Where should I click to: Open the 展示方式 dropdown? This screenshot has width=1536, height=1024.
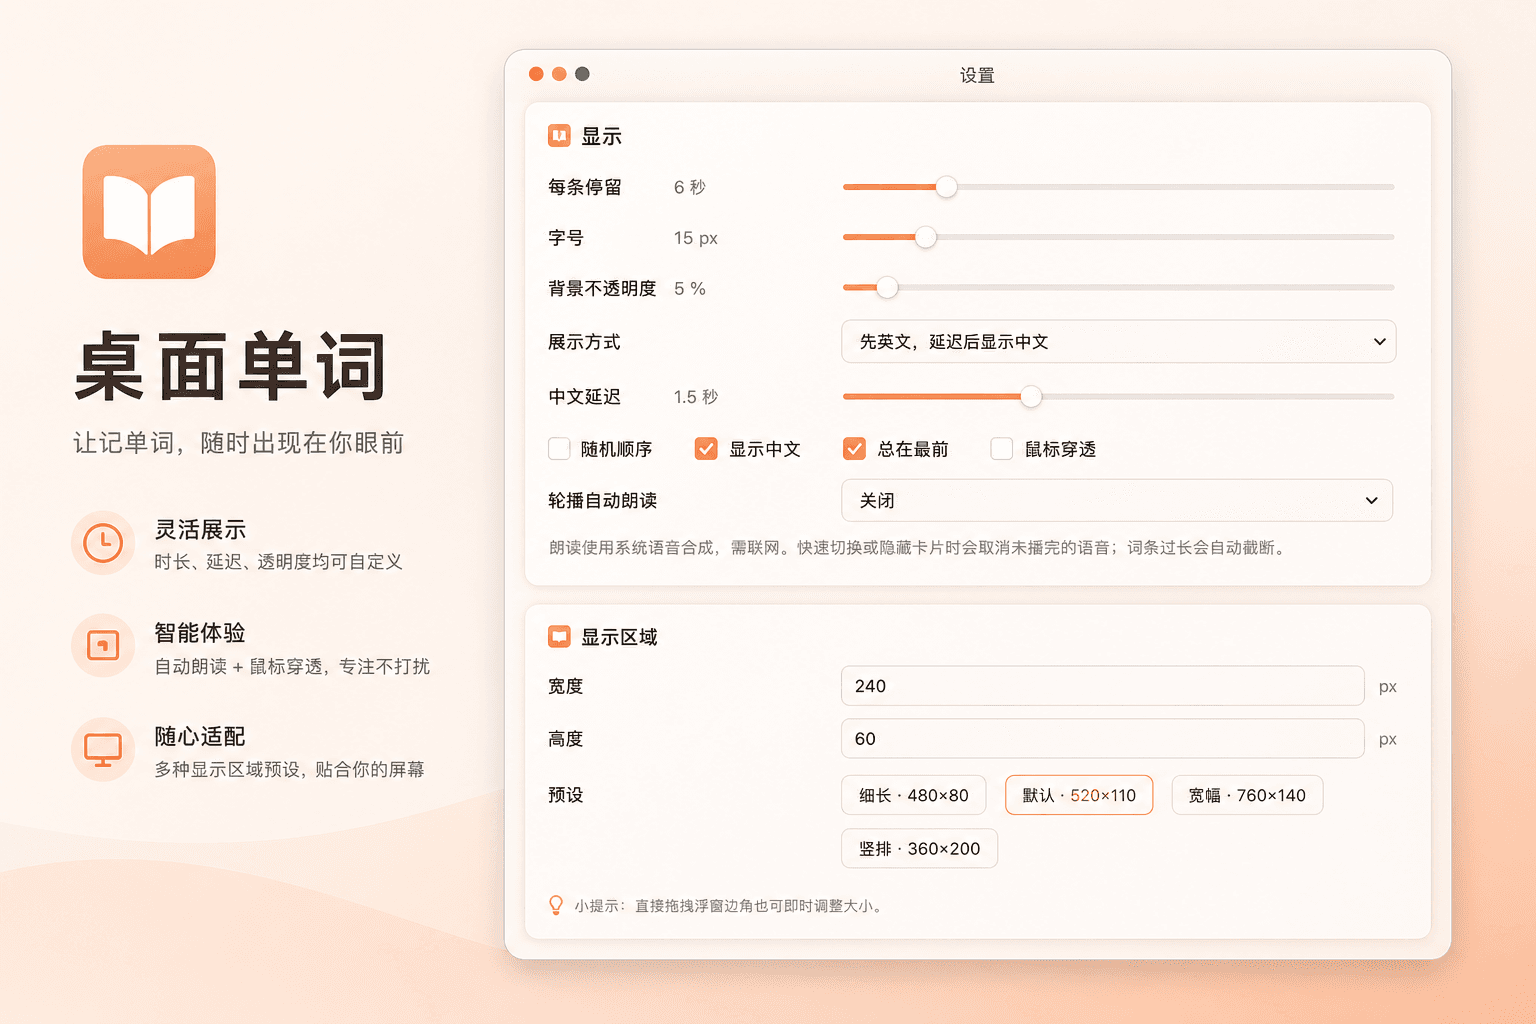tap(1118, 342)
